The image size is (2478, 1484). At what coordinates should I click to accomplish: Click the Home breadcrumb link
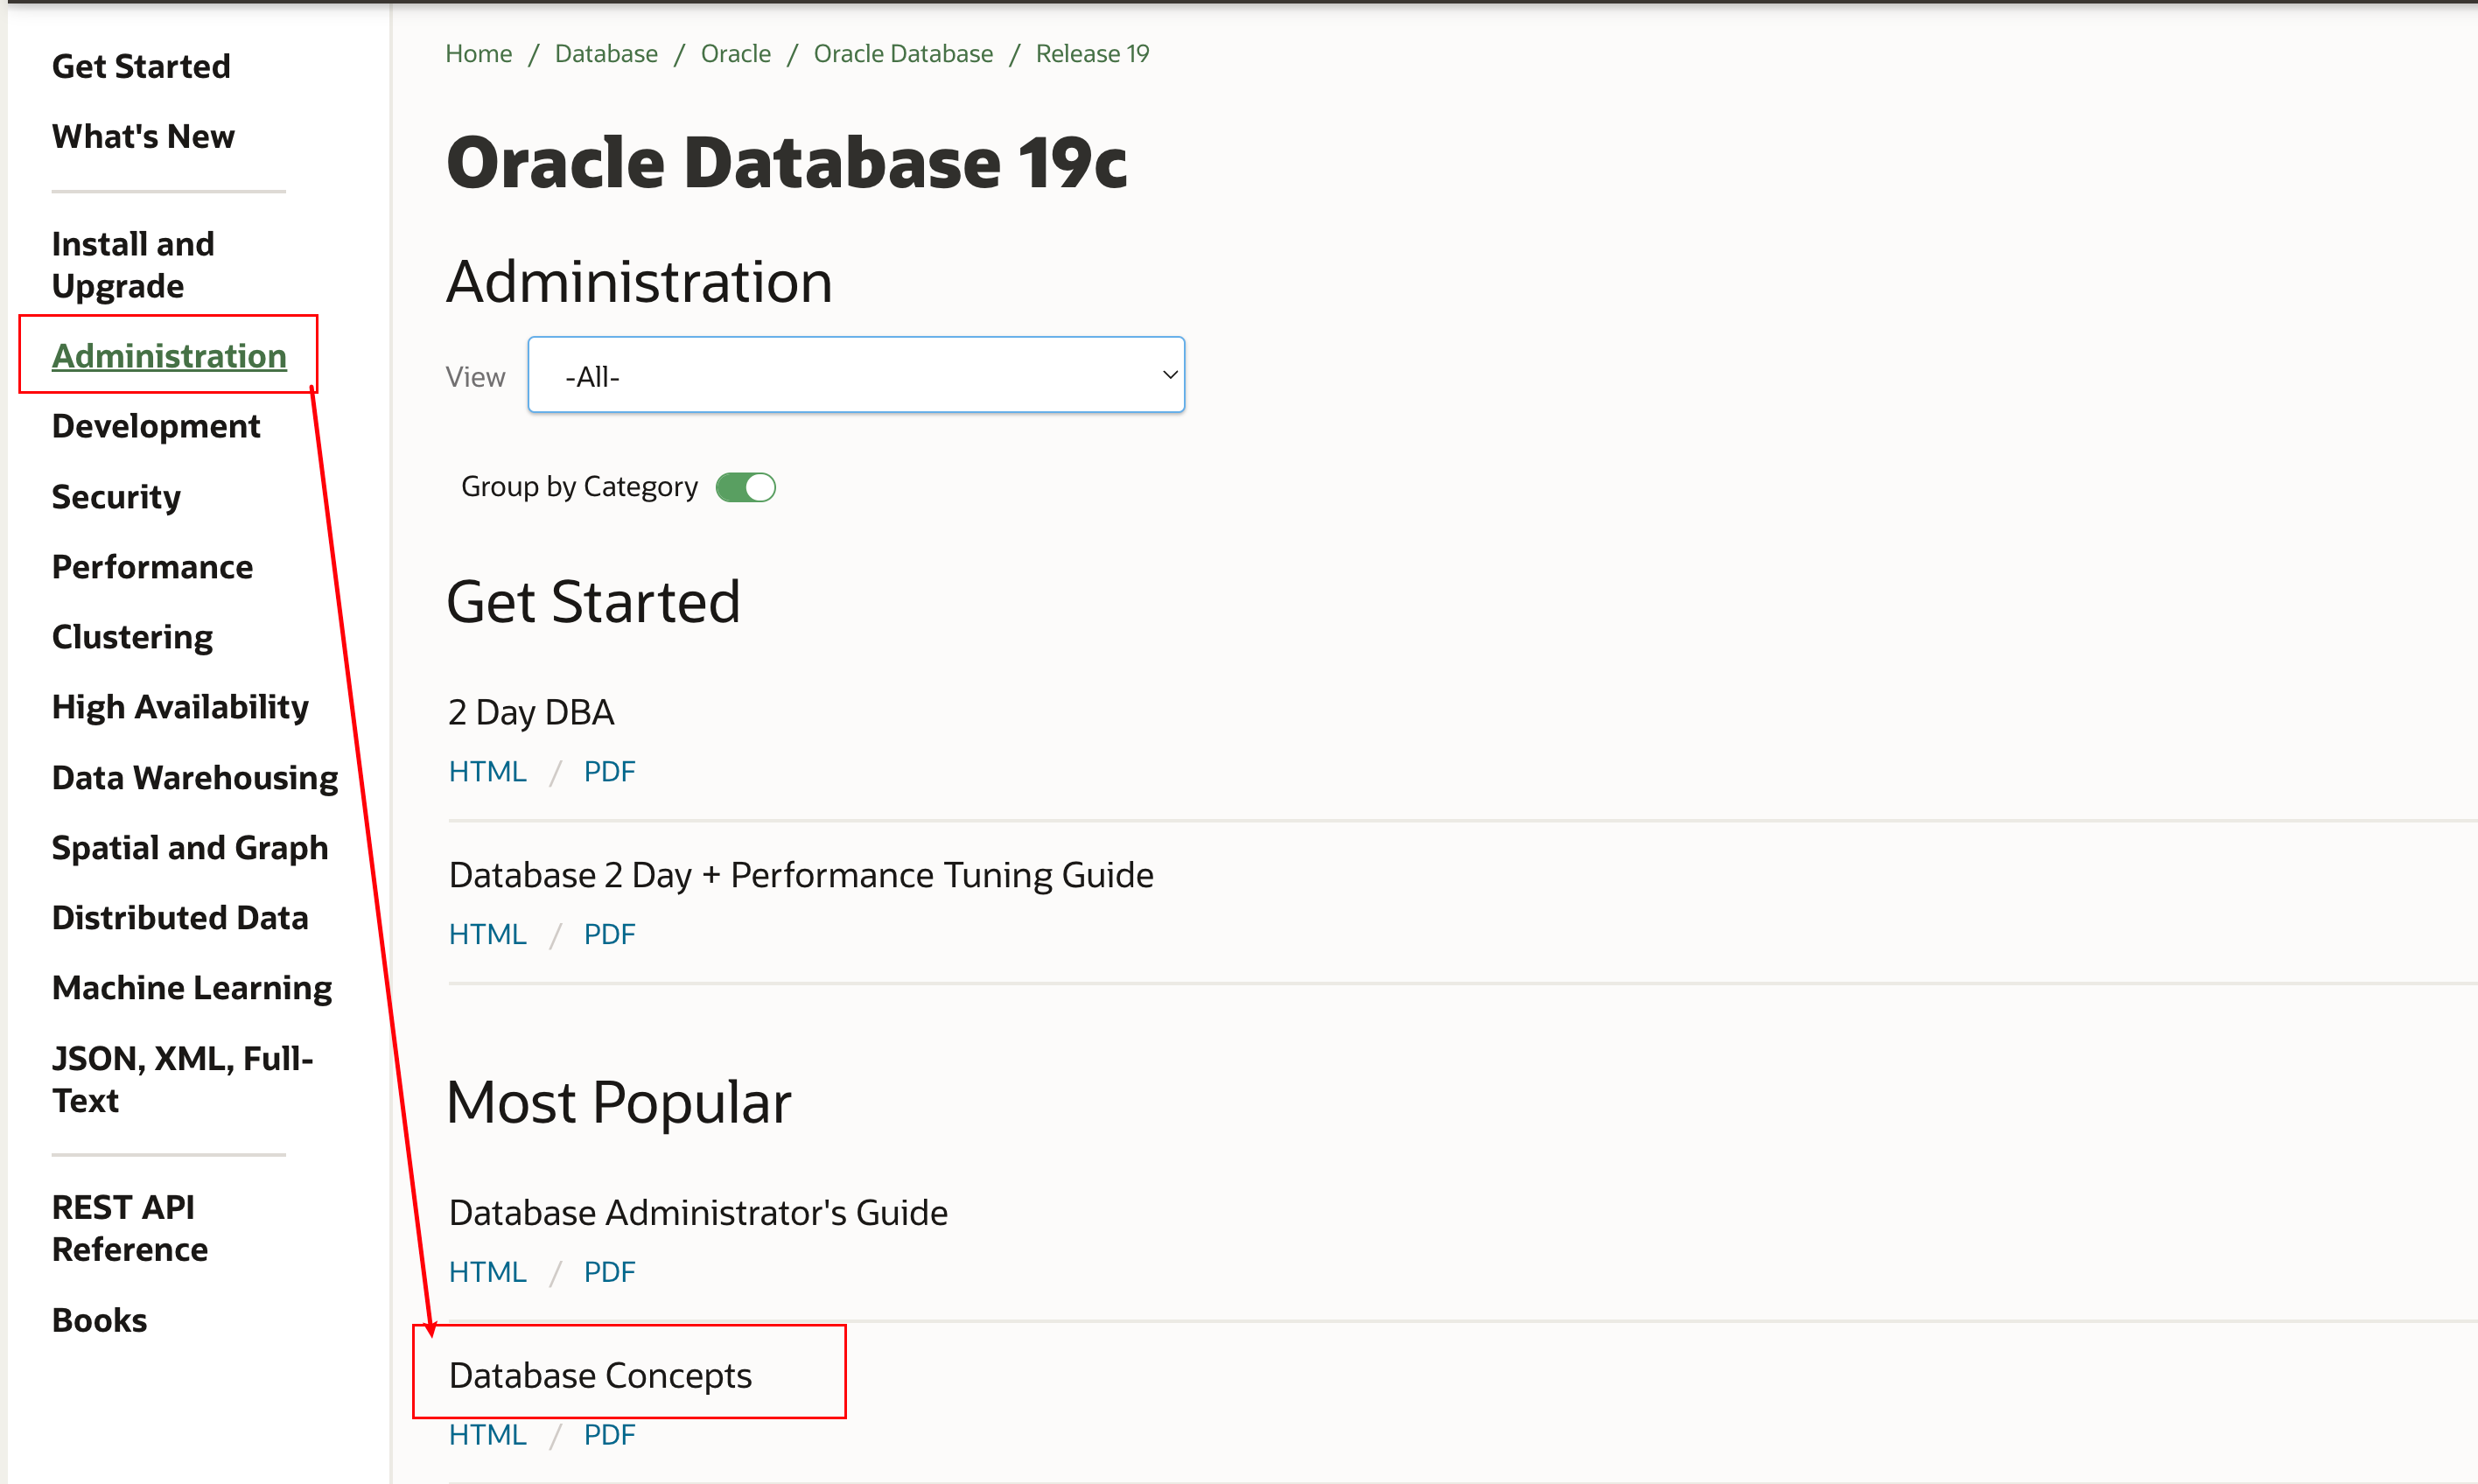click(x=478, y=54)
